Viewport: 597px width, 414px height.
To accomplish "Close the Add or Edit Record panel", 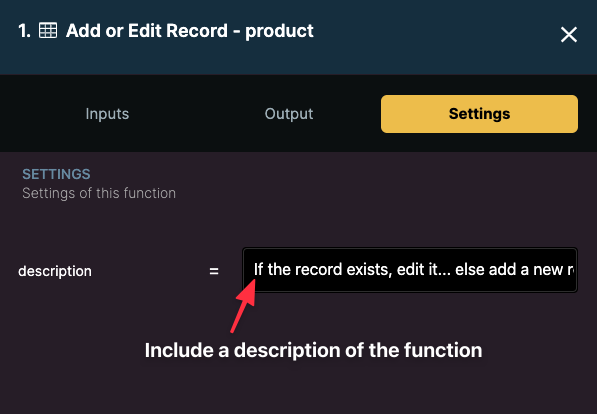I will (x=568, y=35).
